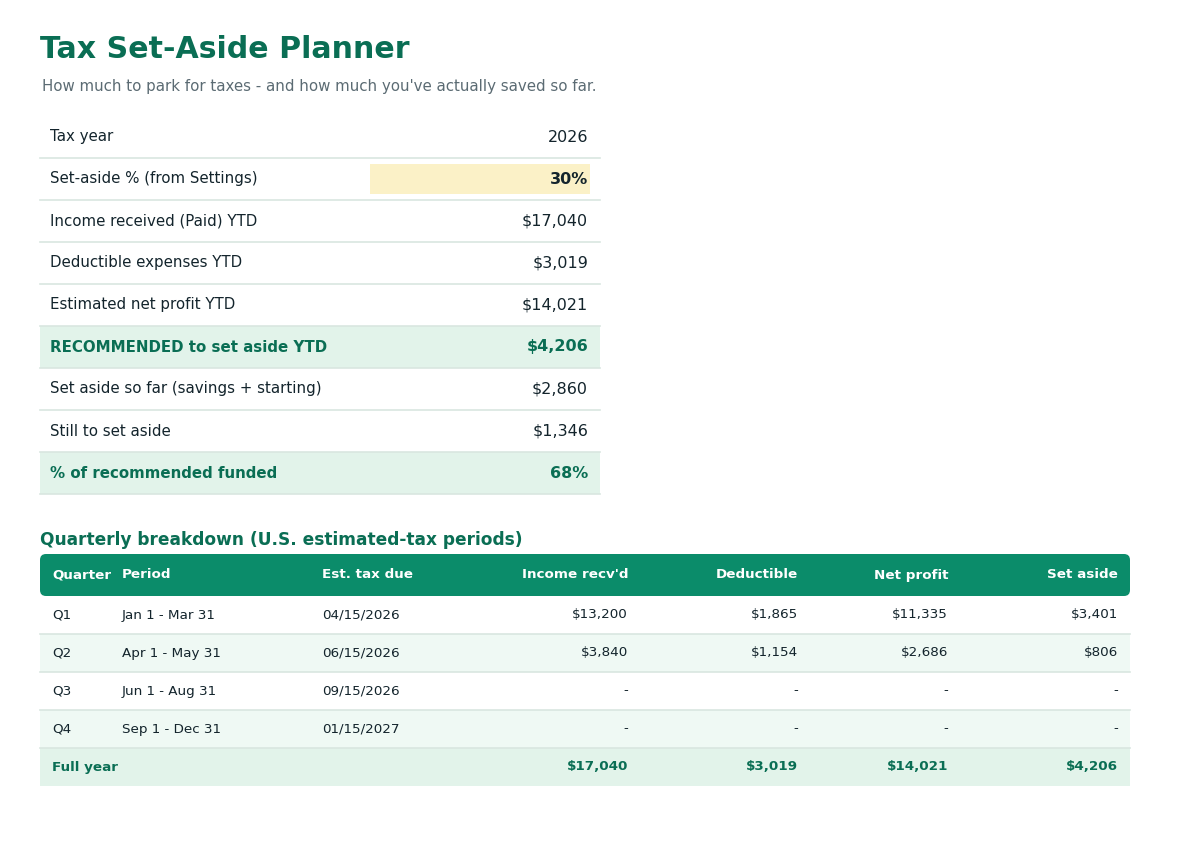This screenshot has height=860, width=1190.
Task: Click the Estimated net profit YTD value $14,021
Action: [x=554, y=304]
